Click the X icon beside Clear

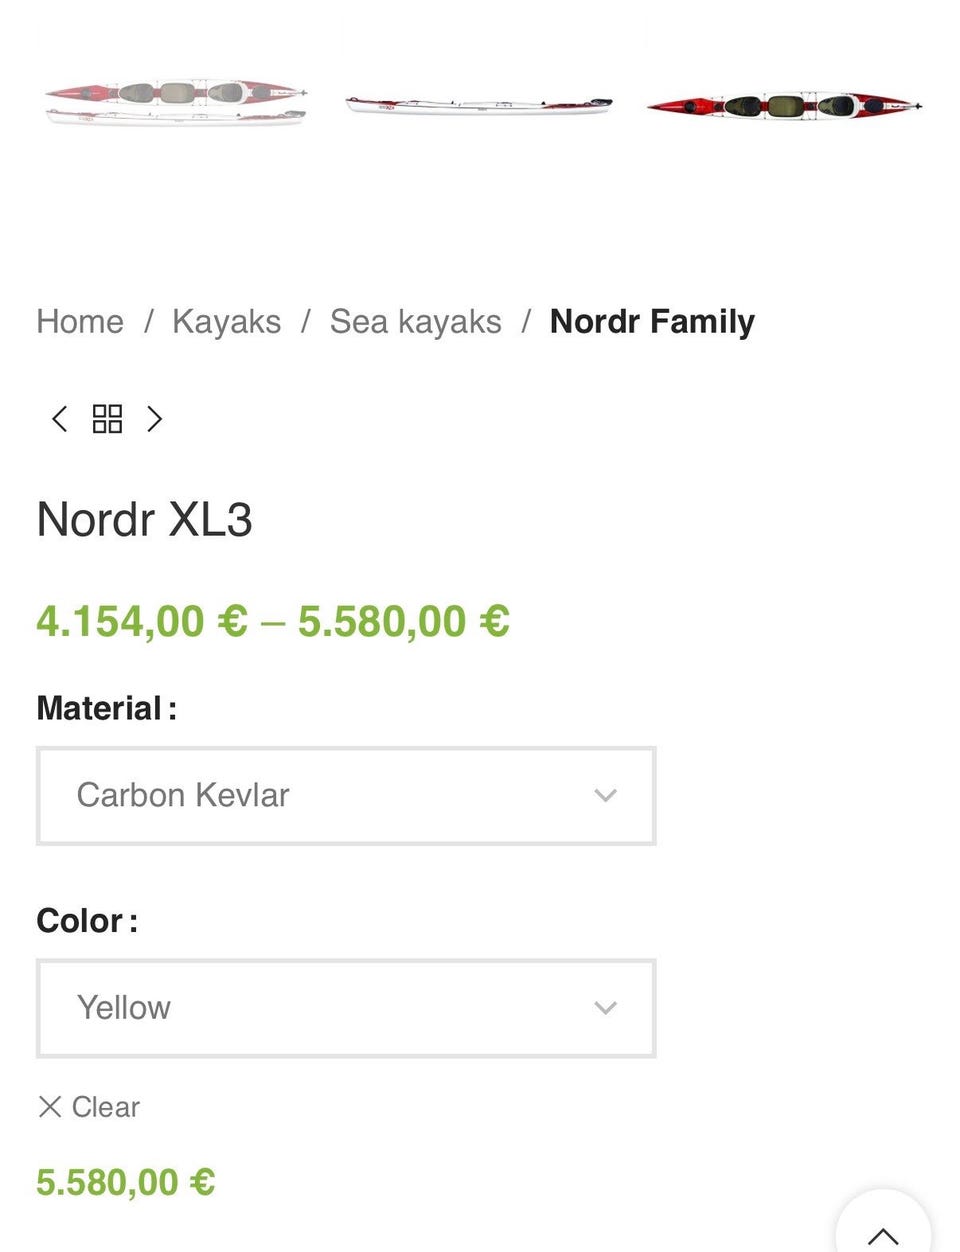(49, 1106)
